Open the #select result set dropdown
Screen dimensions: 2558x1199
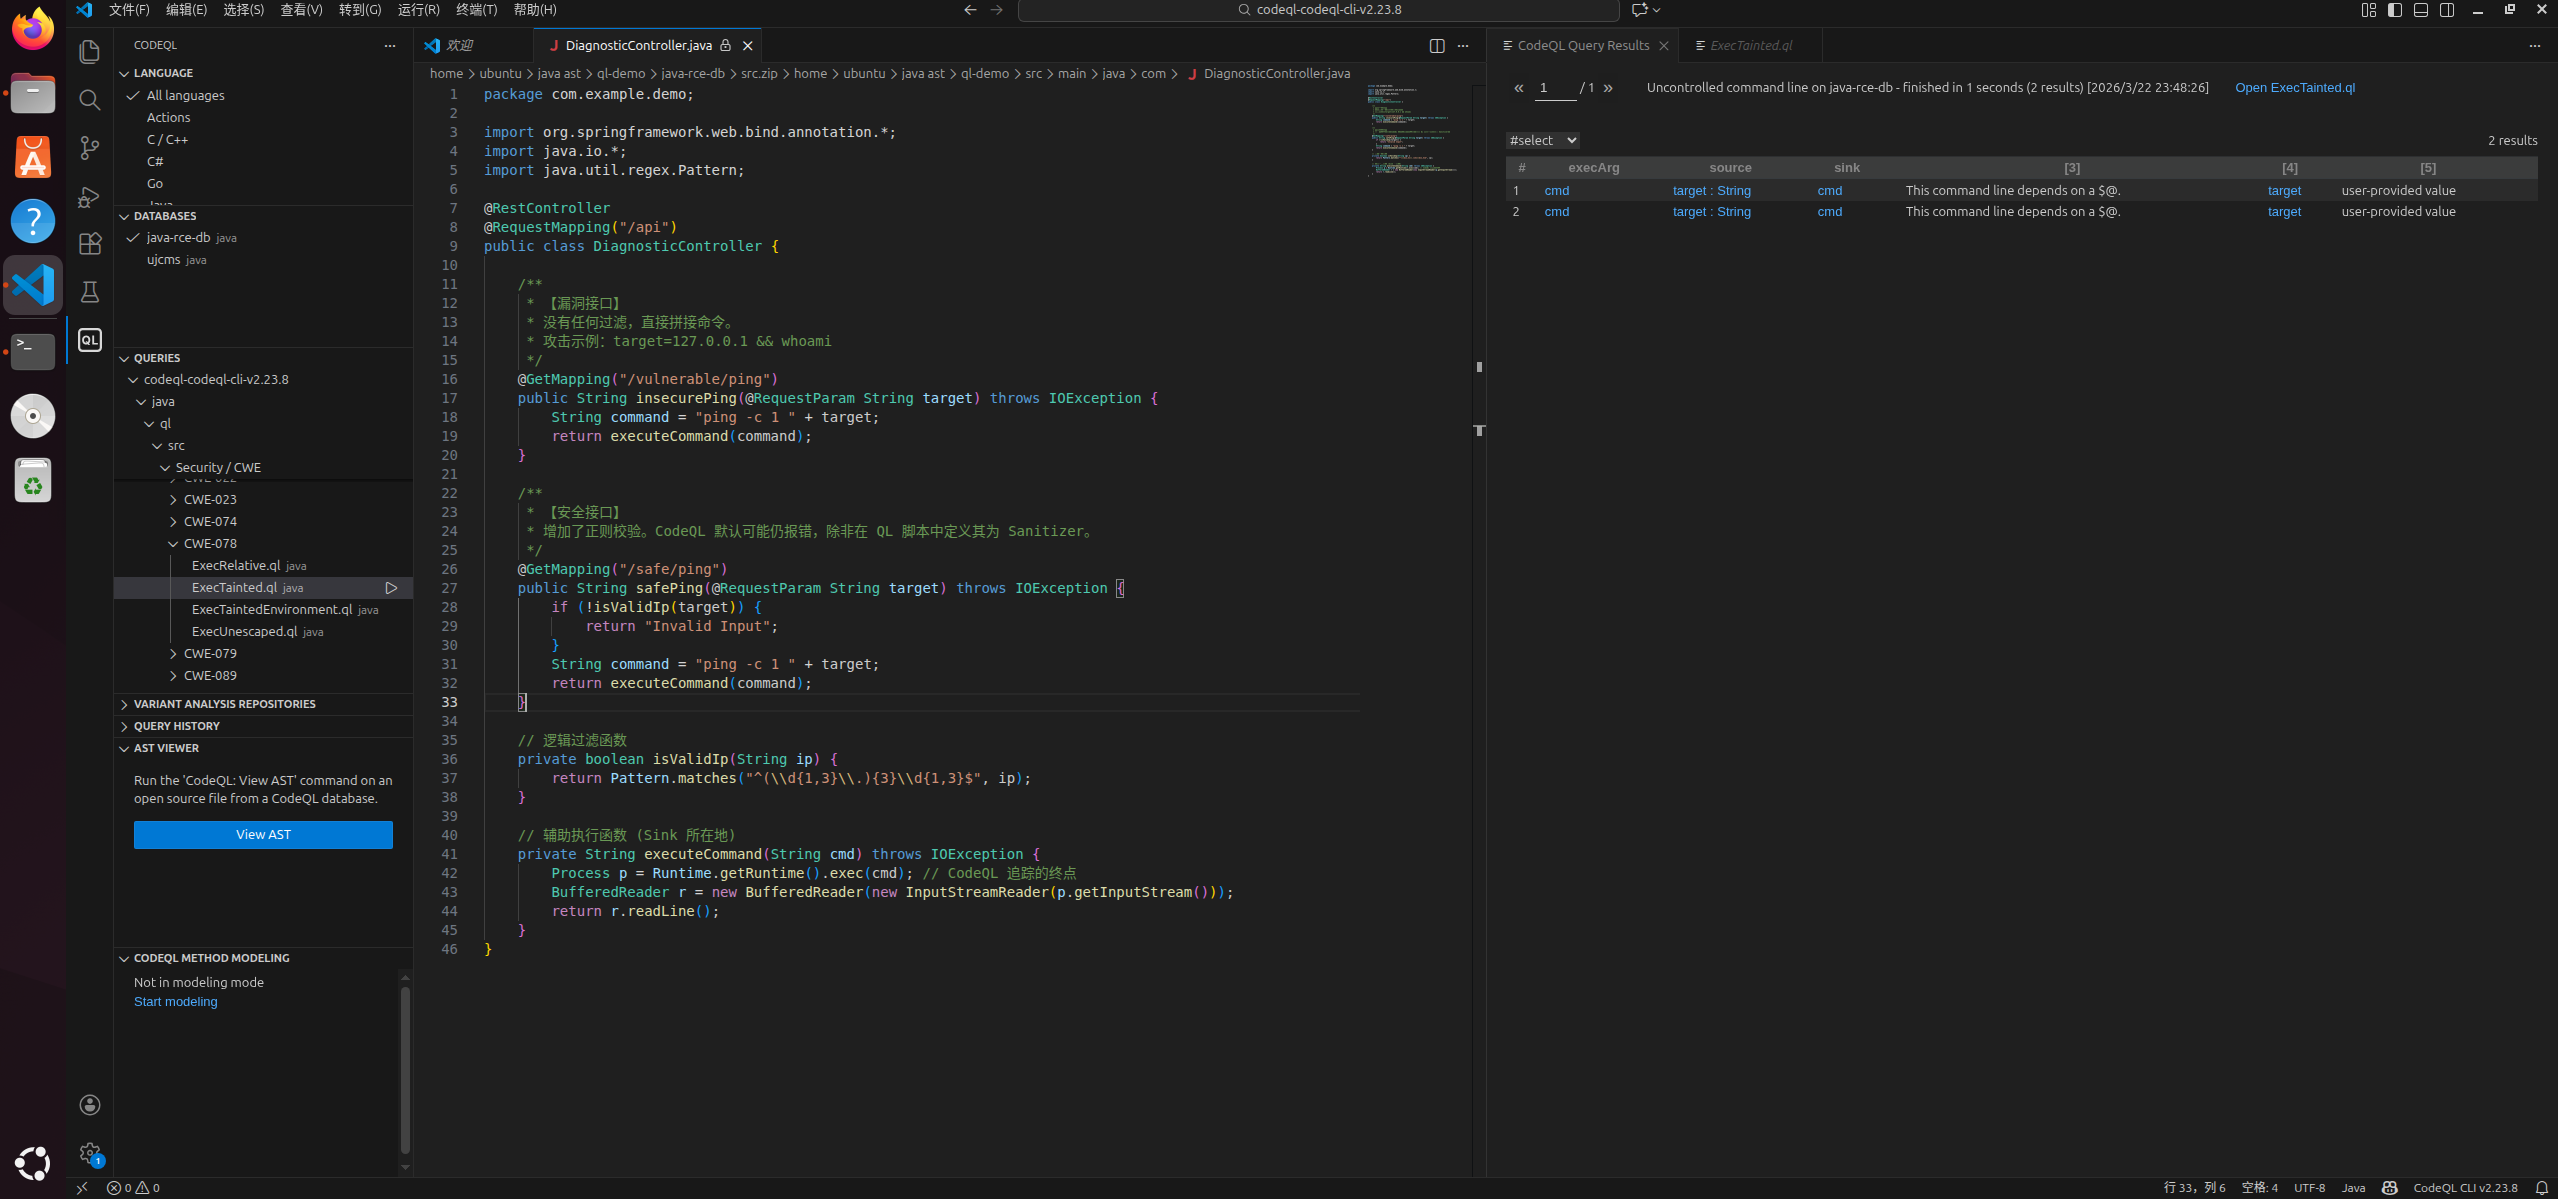click(x=1542, y=141)
